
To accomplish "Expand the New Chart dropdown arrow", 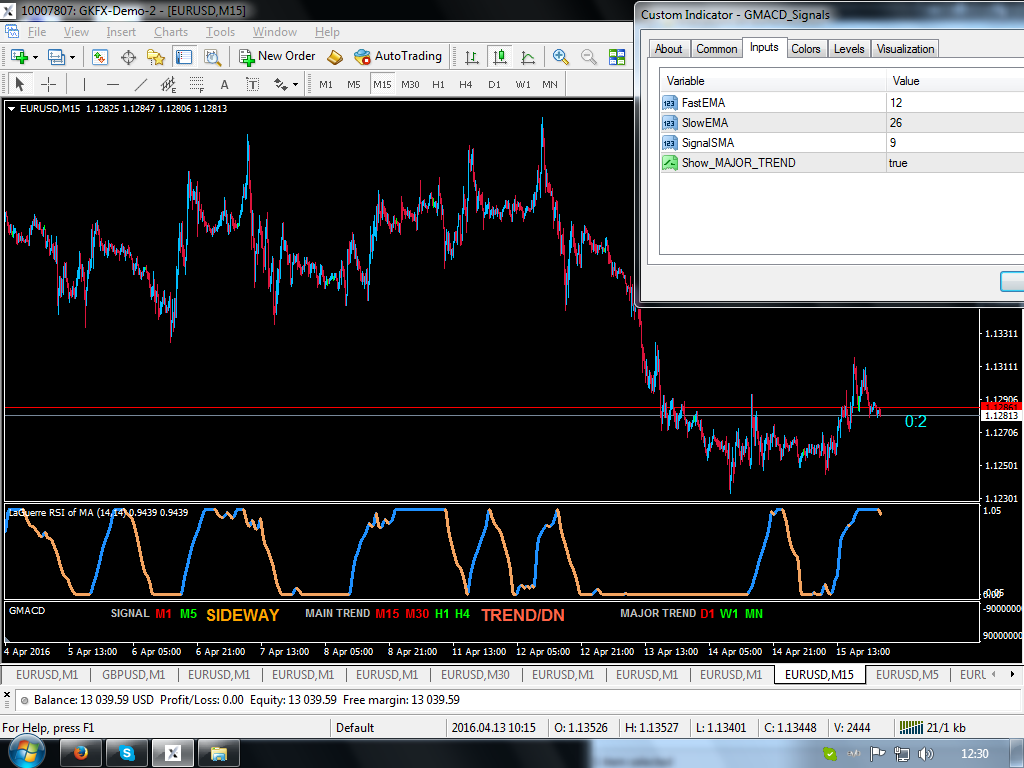I will [35, 57].
